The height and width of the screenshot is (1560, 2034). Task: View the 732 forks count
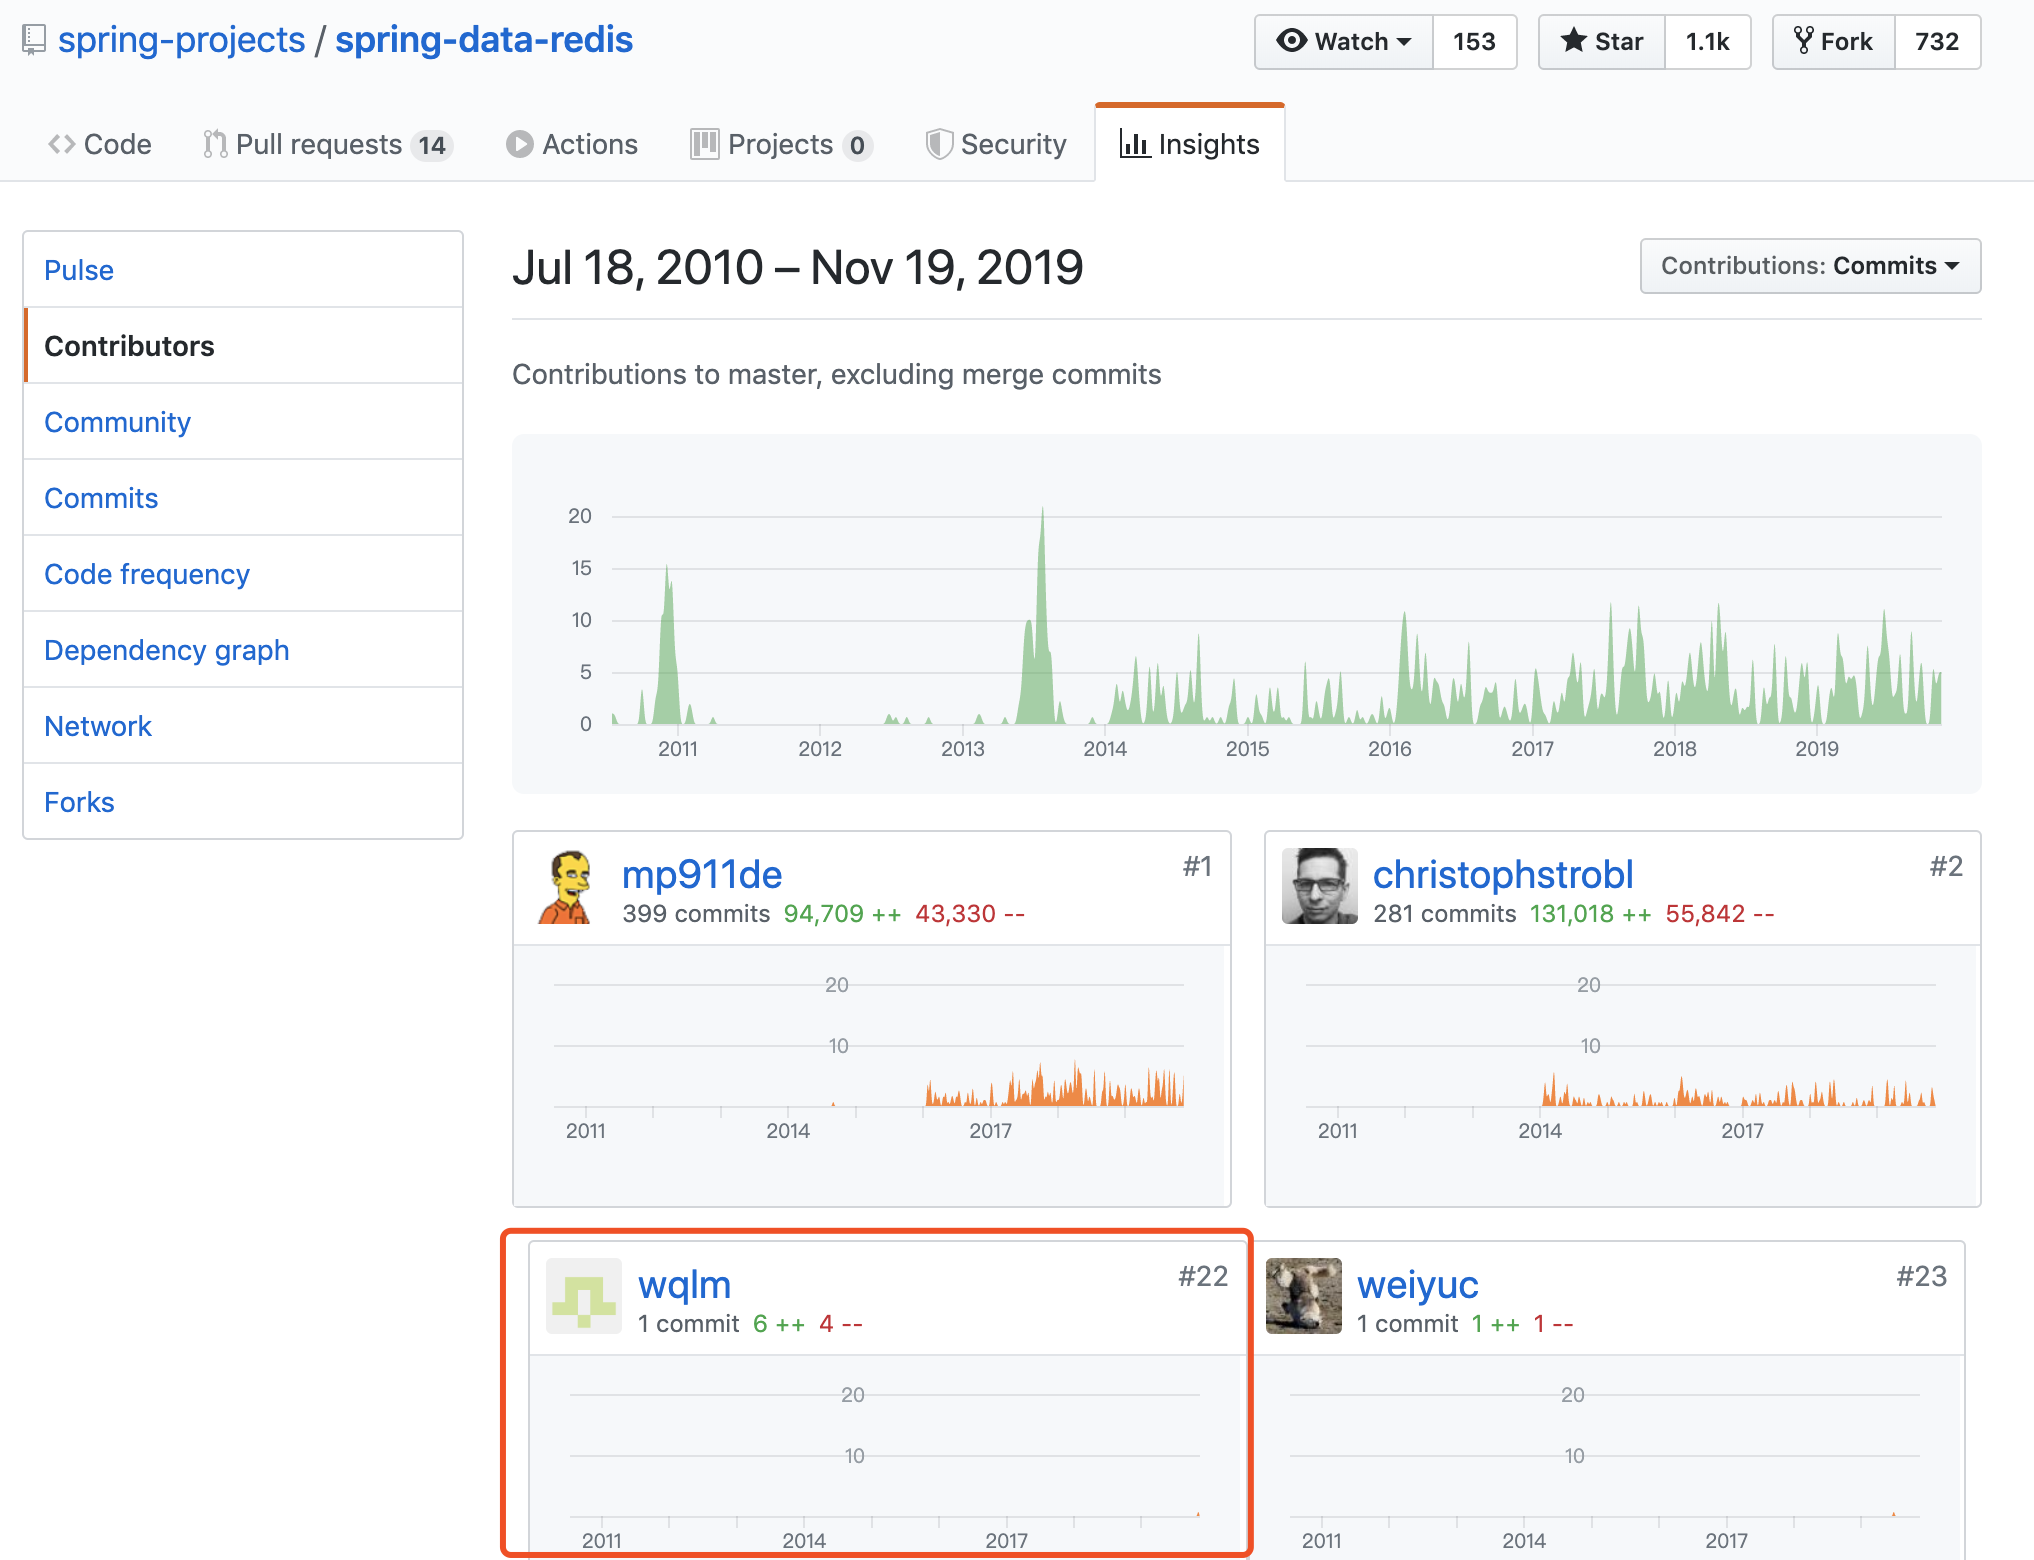(x=1937, y=42)
